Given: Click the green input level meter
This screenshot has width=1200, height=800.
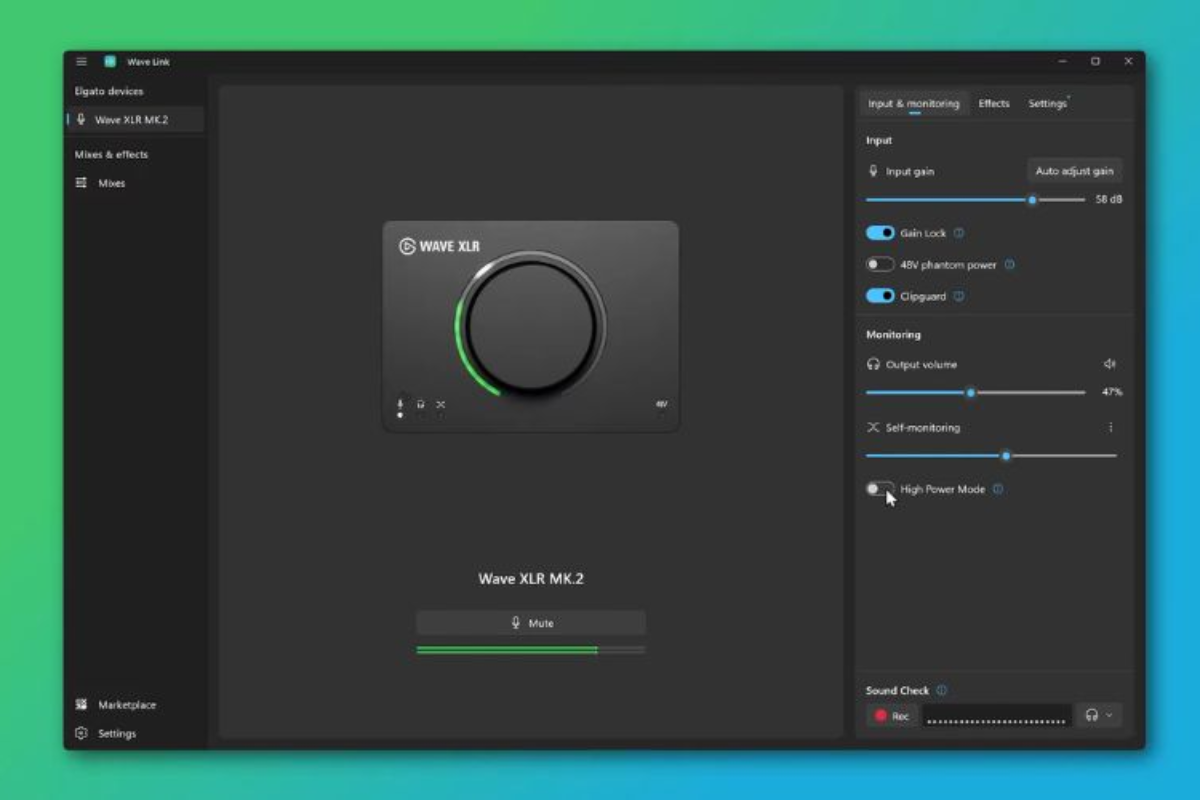Looking at the screenshot, I should (531, 650).
